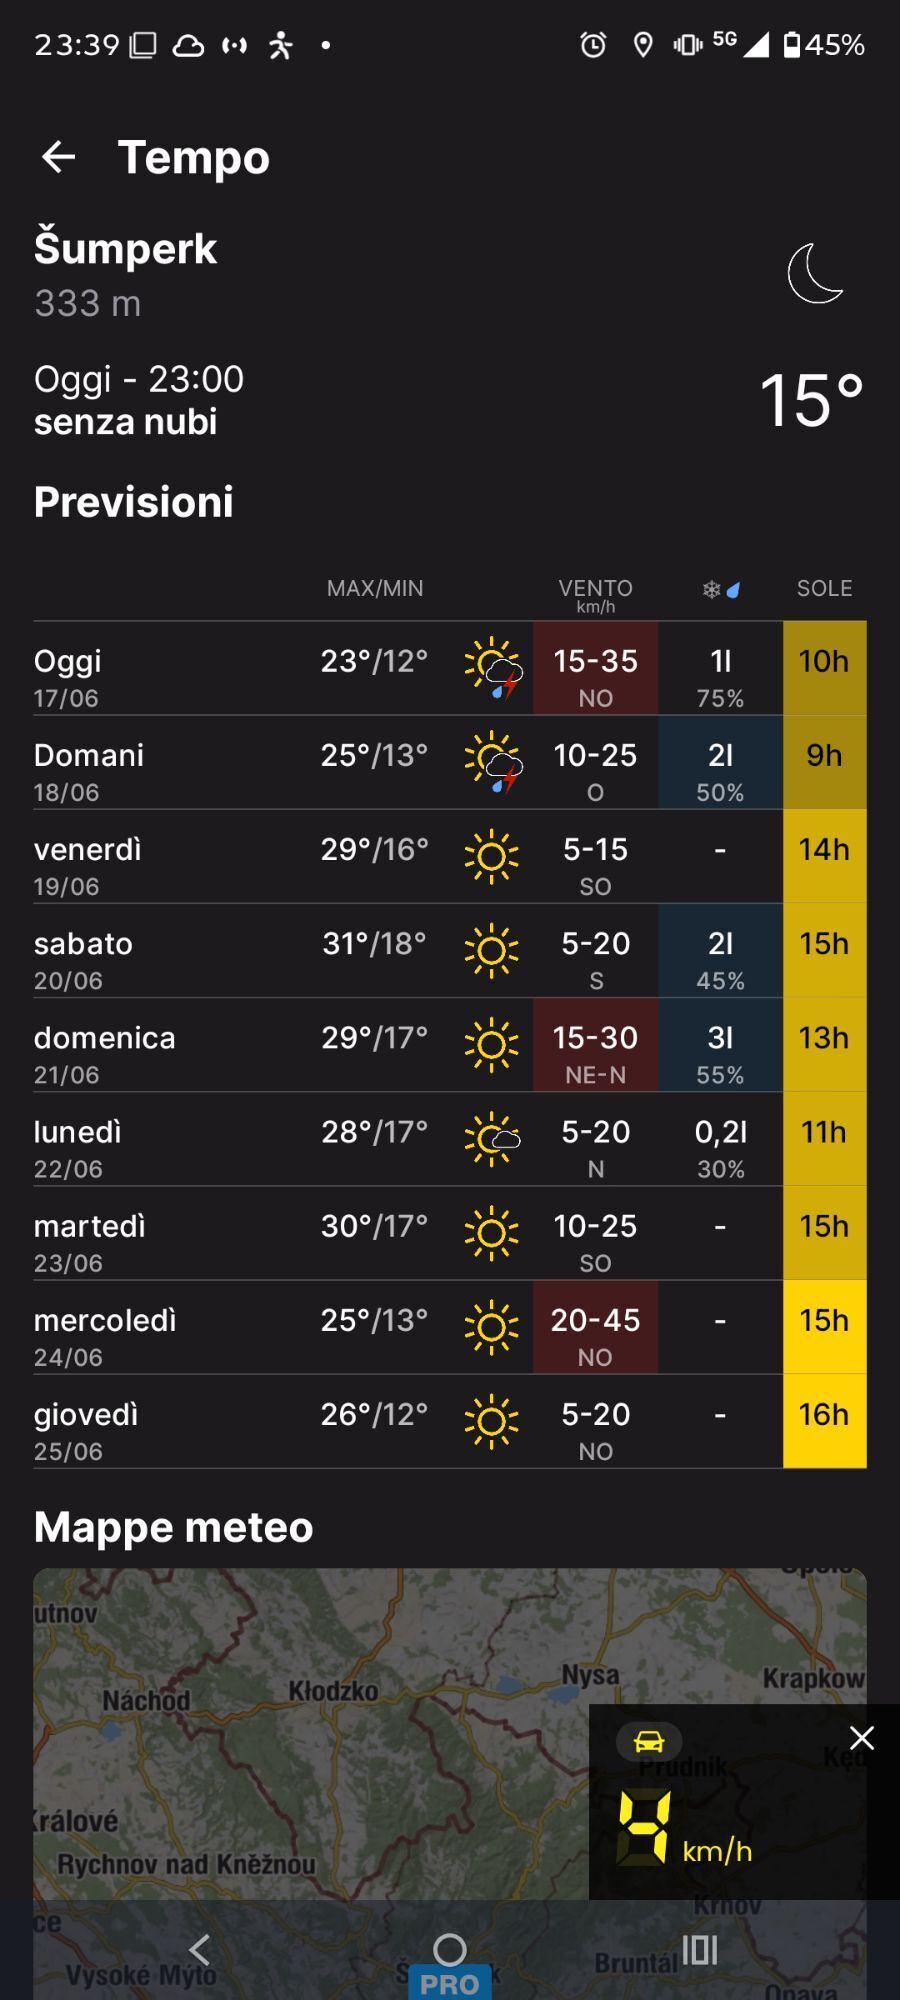Tap the VENTO km/h column header
Image resolution: width=900 pixels, height=2000 pixels.
595,594
